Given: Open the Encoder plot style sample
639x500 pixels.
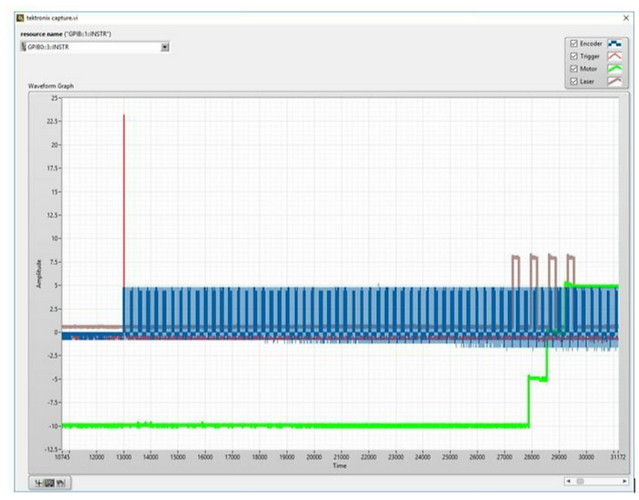Looking at the screenshot, I should (615, 44).
